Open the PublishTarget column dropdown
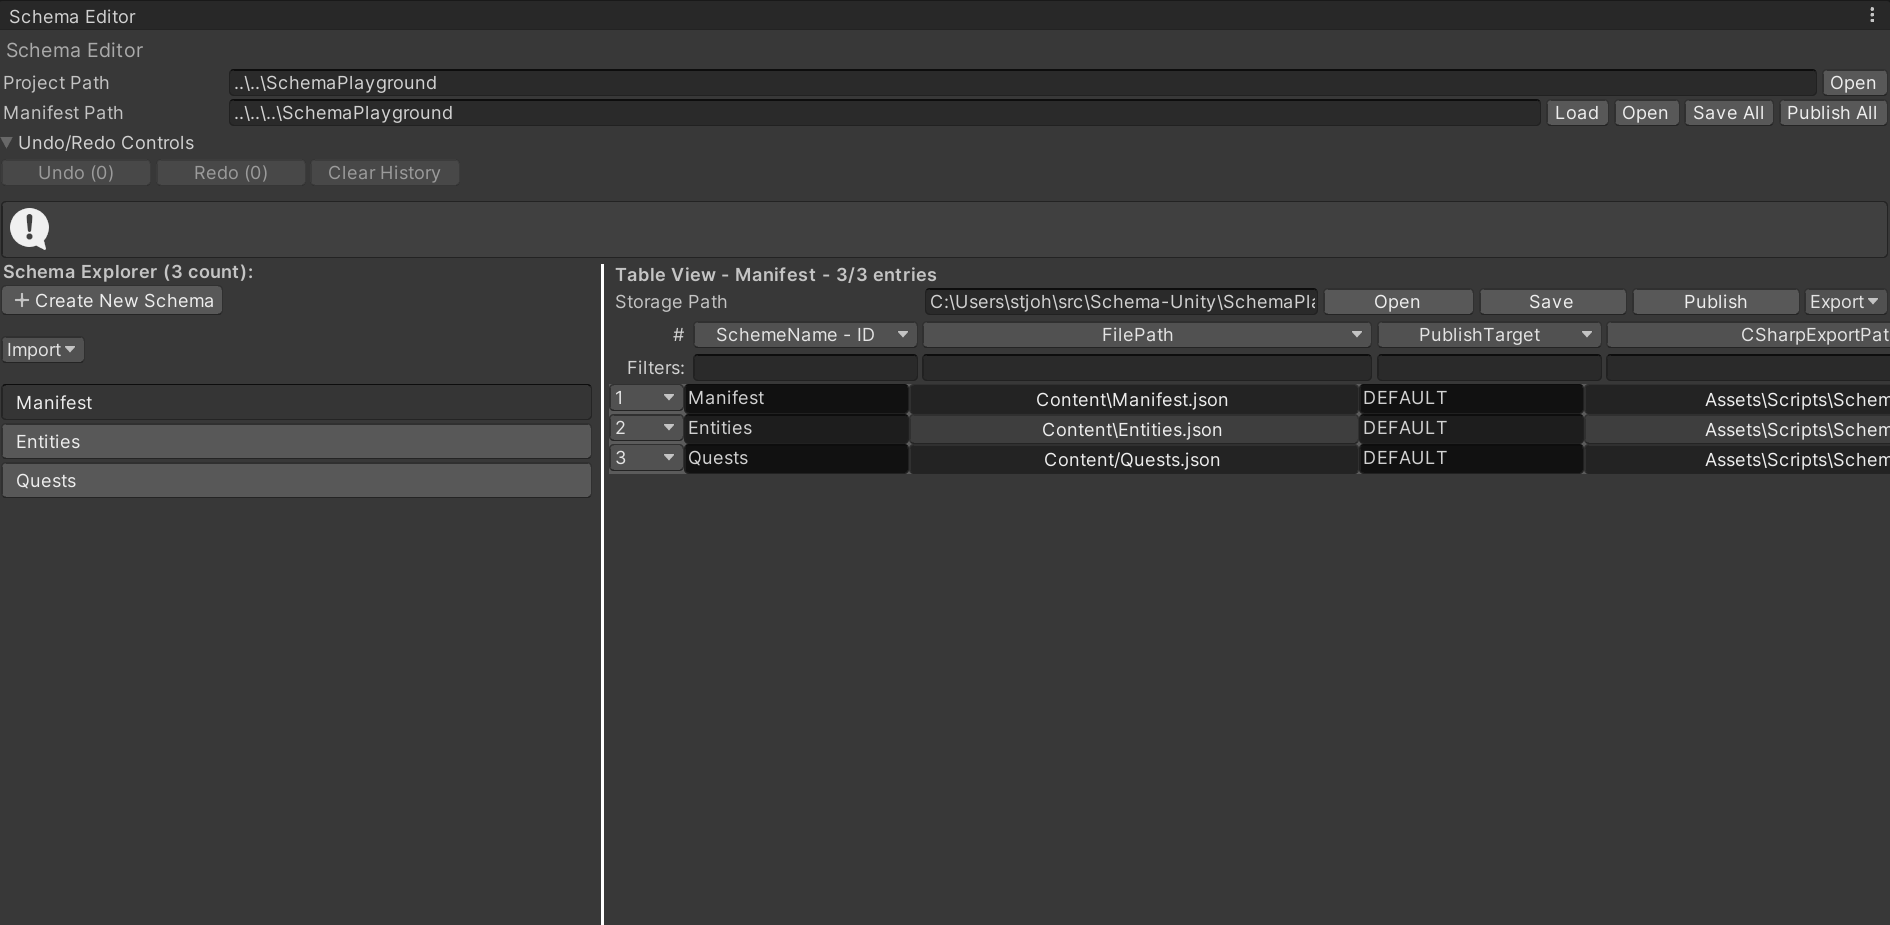This screenshot has height=925, width=1890. 1588,335
